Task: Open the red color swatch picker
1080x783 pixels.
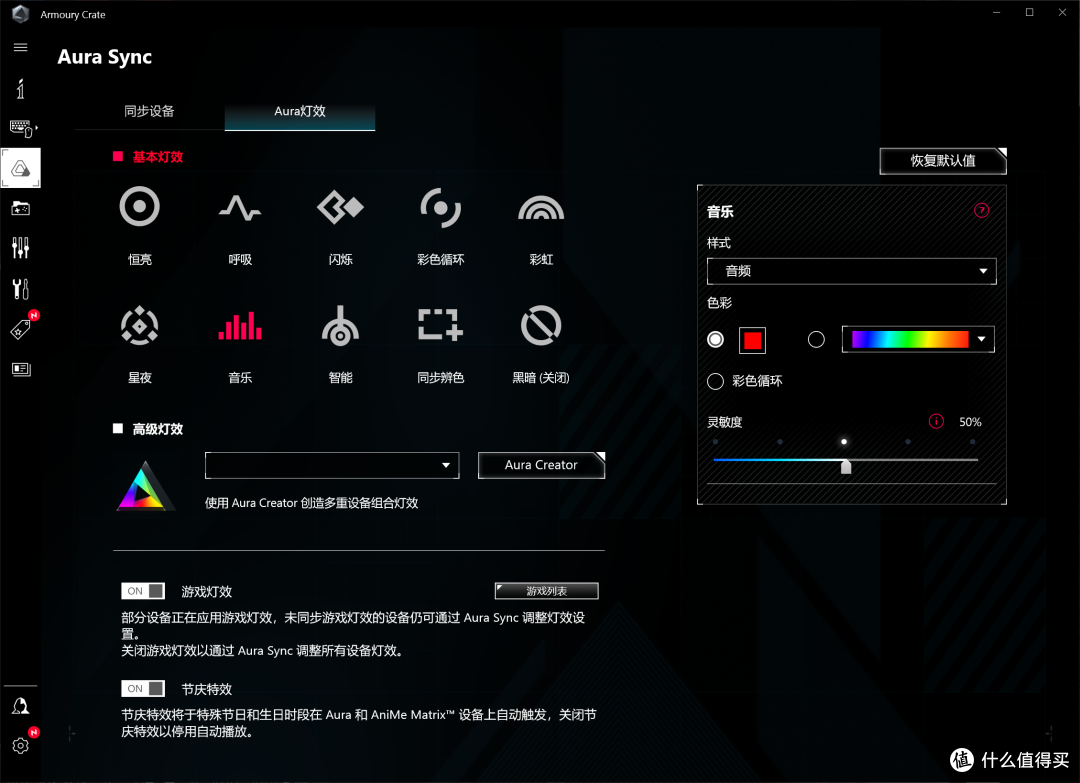Action: click(x=752, y=340)
